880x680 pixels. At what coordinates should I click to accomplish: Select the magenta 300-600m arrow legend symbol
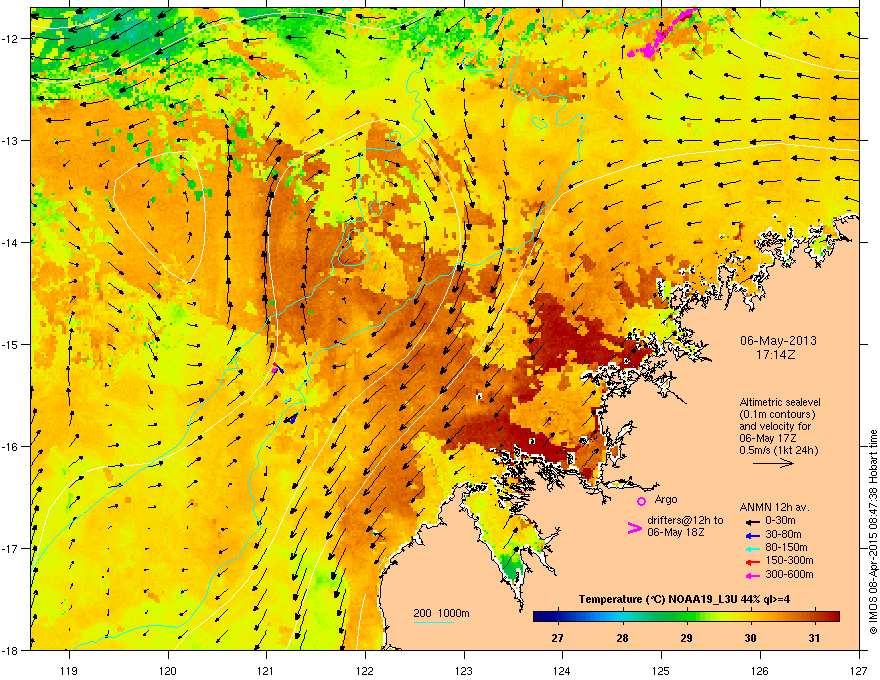(753, 575)
